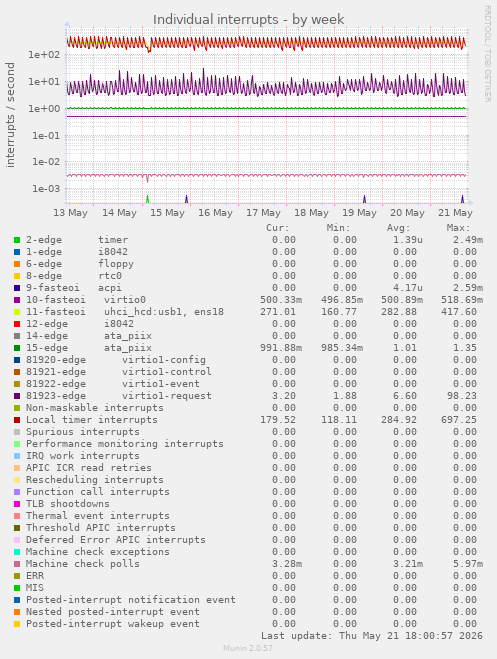Image resolution: width=497 pixels, height=659 pixels.
Task: Click the Last update timestamp text
Action: pos(372,635)
